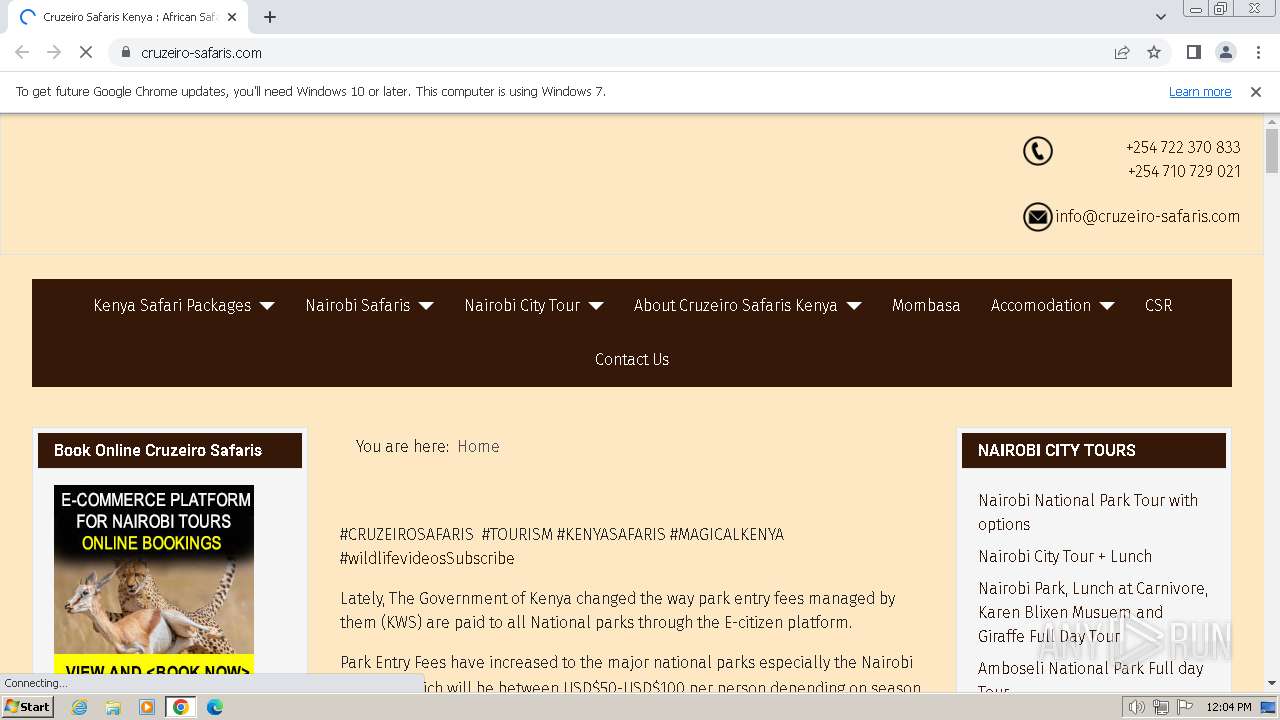This screenshot has height=720, width=1280.
Task: Open Amboseli National Park Full day Tour
Action: pos(1091,678)
